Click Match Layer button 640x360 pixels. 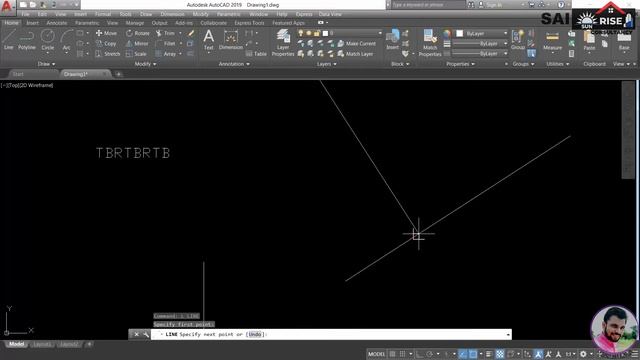[355, 54]
